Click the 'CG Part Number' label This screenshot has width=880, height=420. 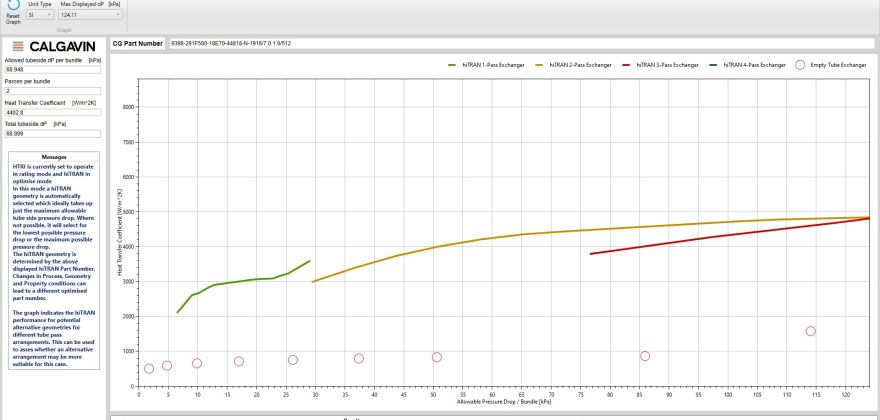[x=138, y=43]
